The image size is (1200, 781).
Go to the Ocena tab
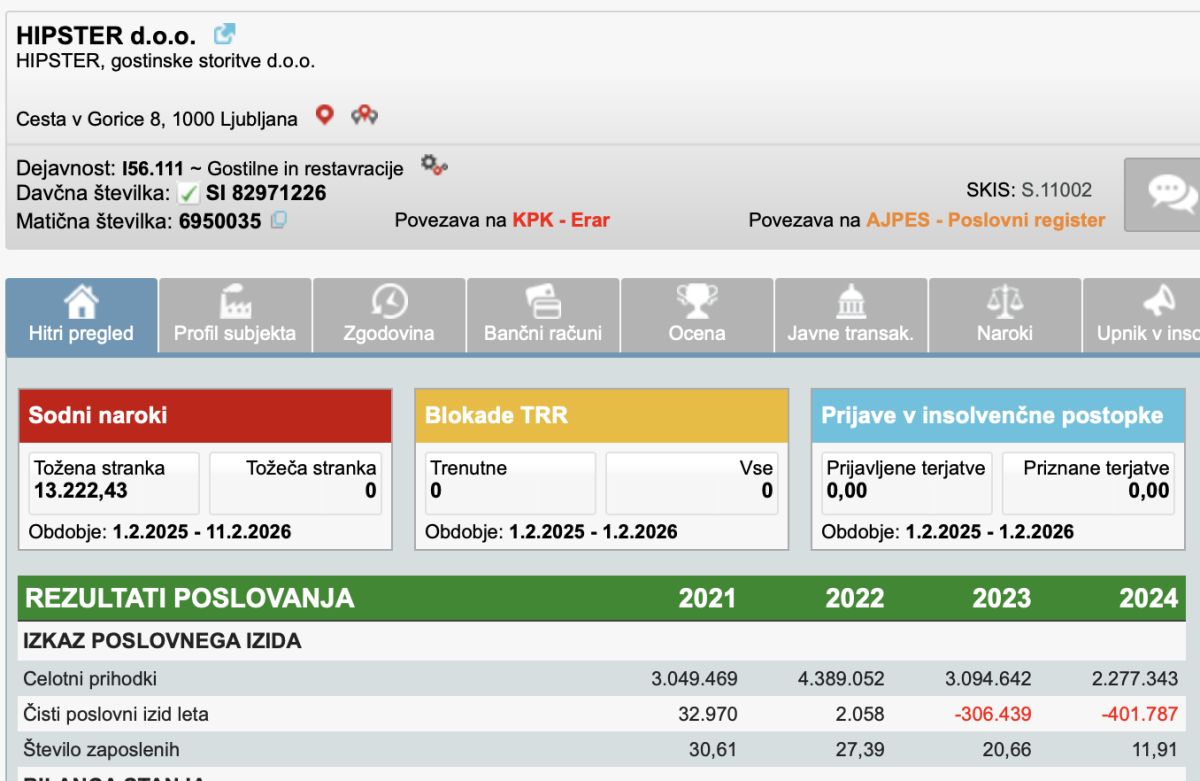point(697,316)
